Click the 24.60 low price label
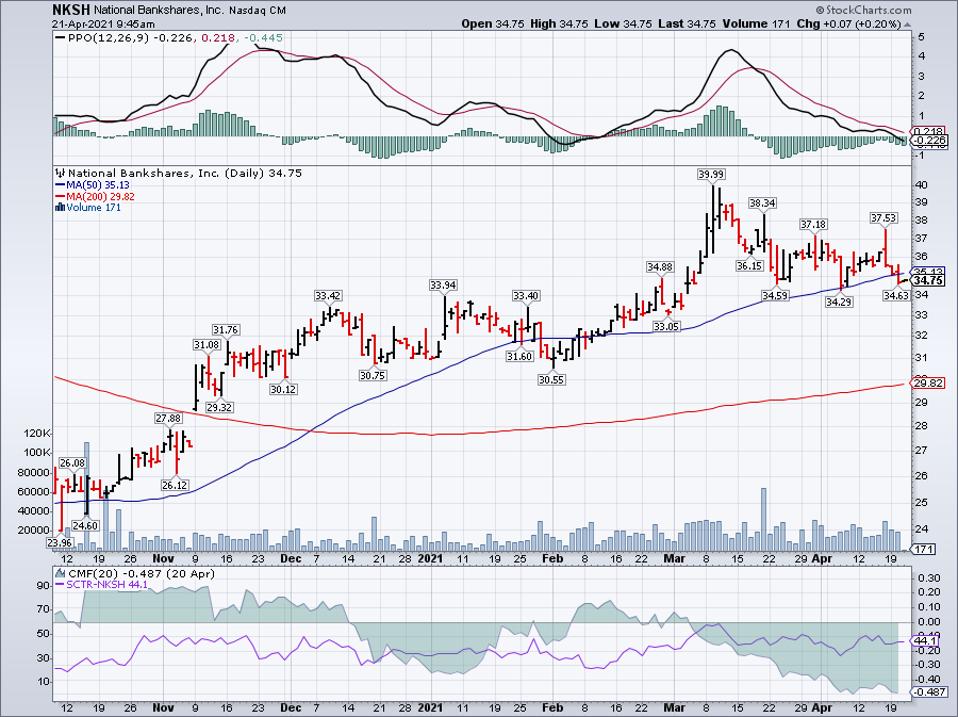Viewport: 958px width, 717px height. pyautogui.click(x=85, y=526)
